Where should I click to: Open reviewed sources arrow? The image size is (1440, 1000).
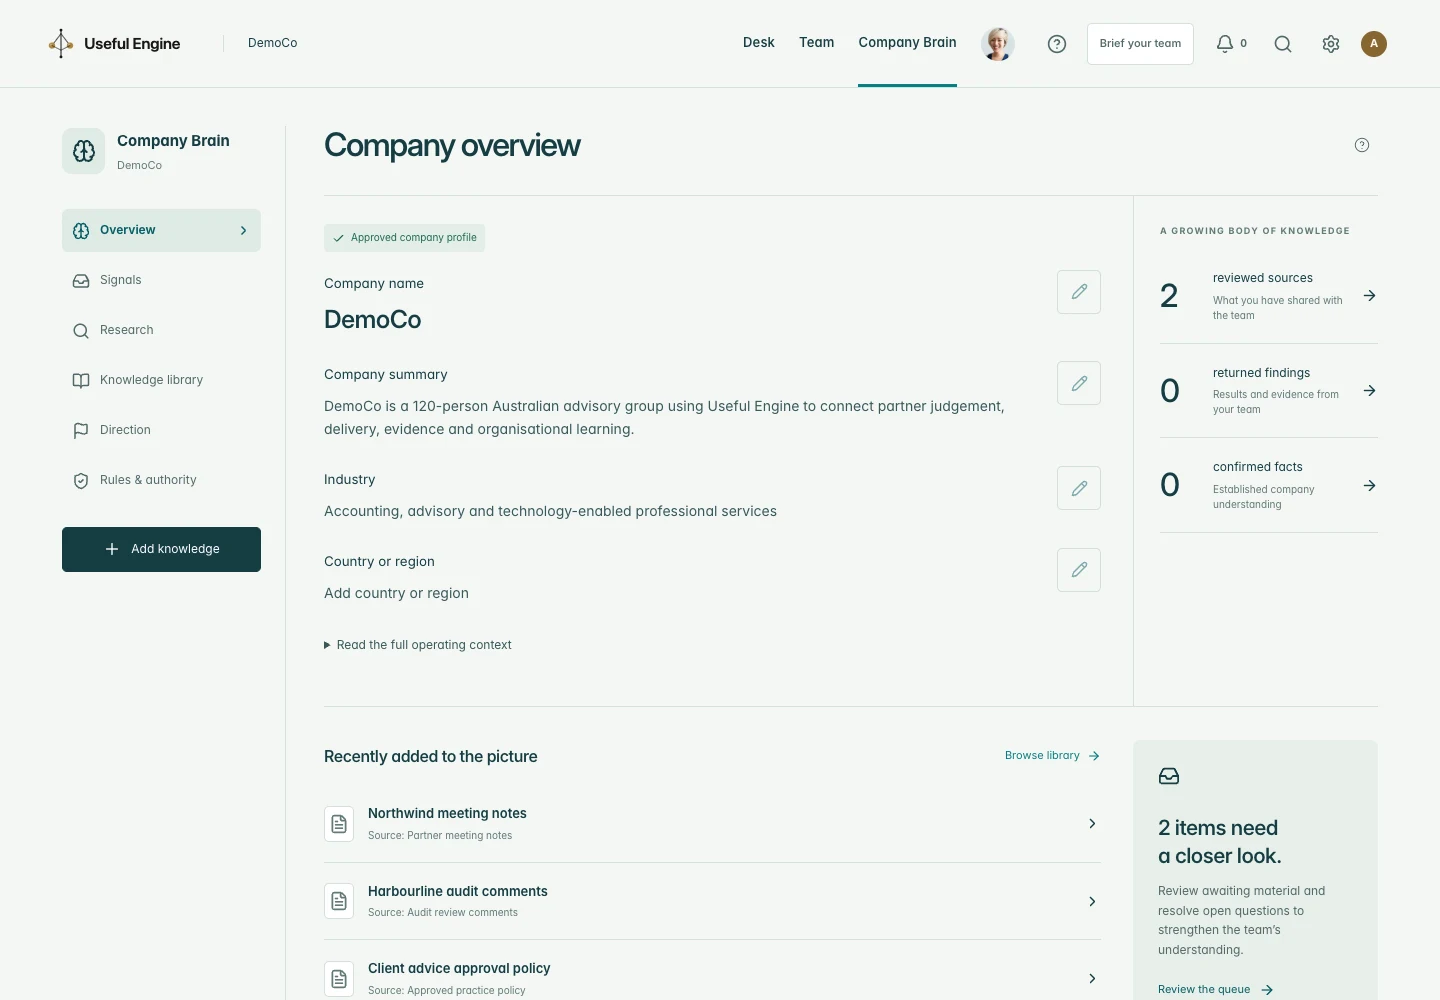pos(1370,296)
